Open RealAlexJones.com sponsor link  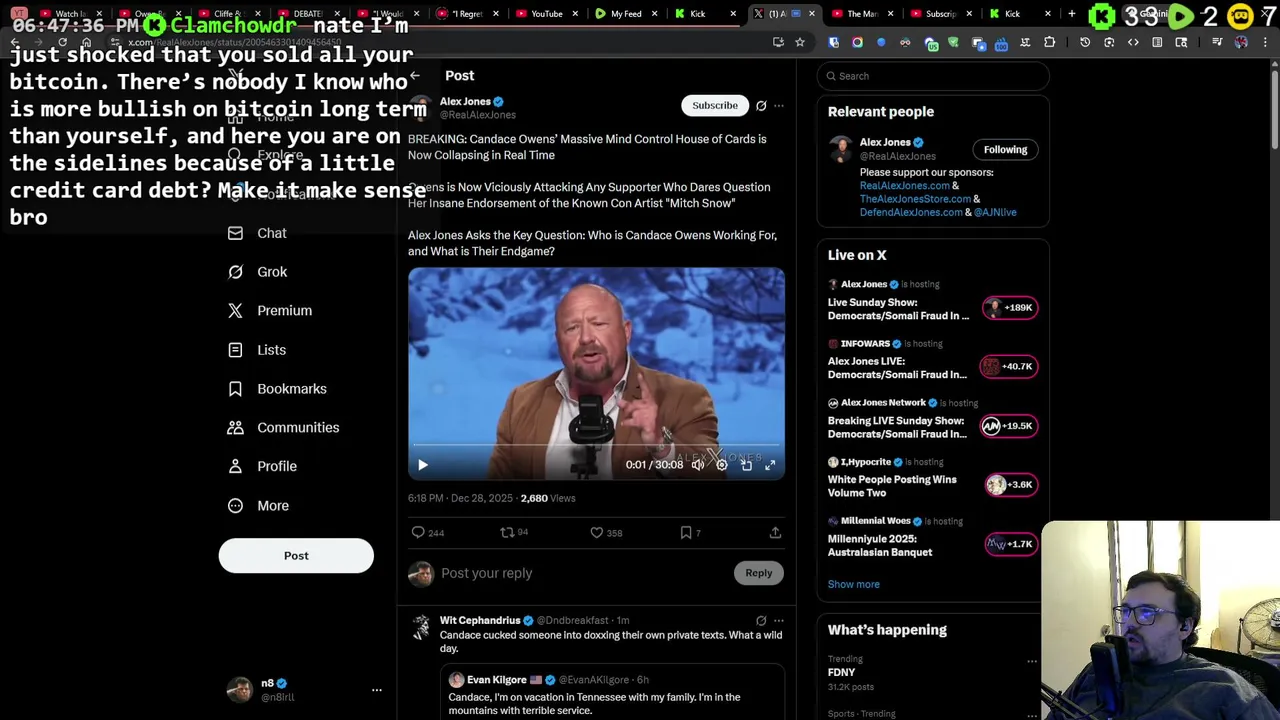click(904, 186)
